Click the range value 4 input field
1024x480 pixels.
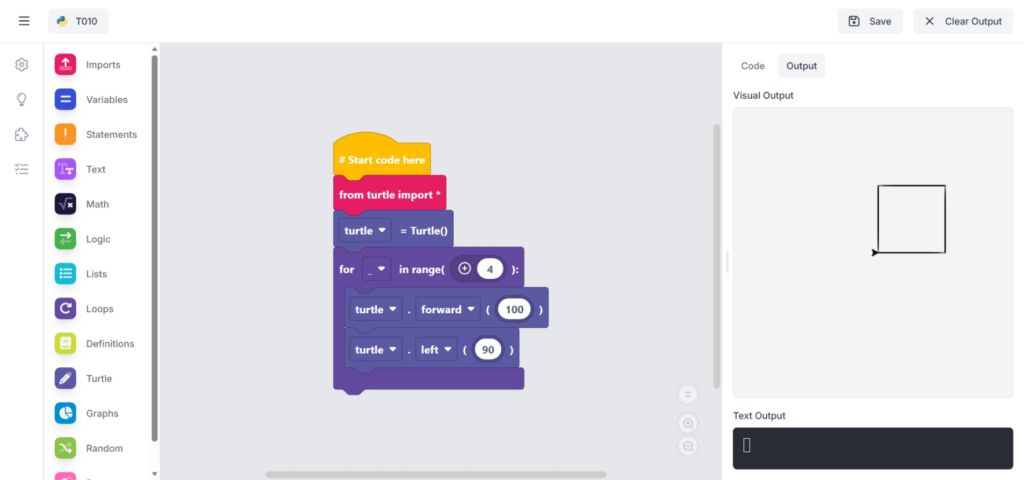490,269
